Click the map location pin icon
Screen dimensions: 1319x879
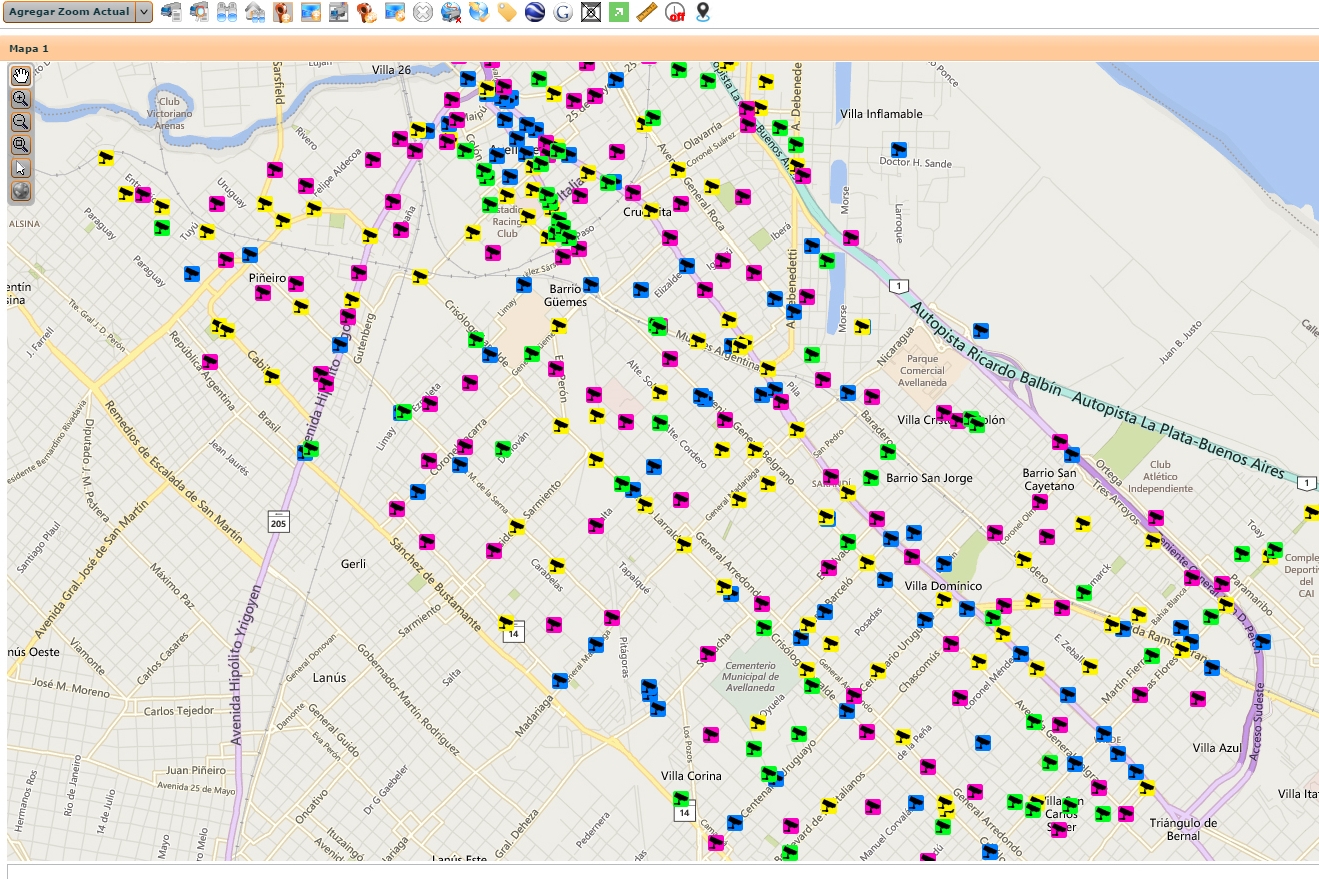pyautogui.click(x=703, y=12)
